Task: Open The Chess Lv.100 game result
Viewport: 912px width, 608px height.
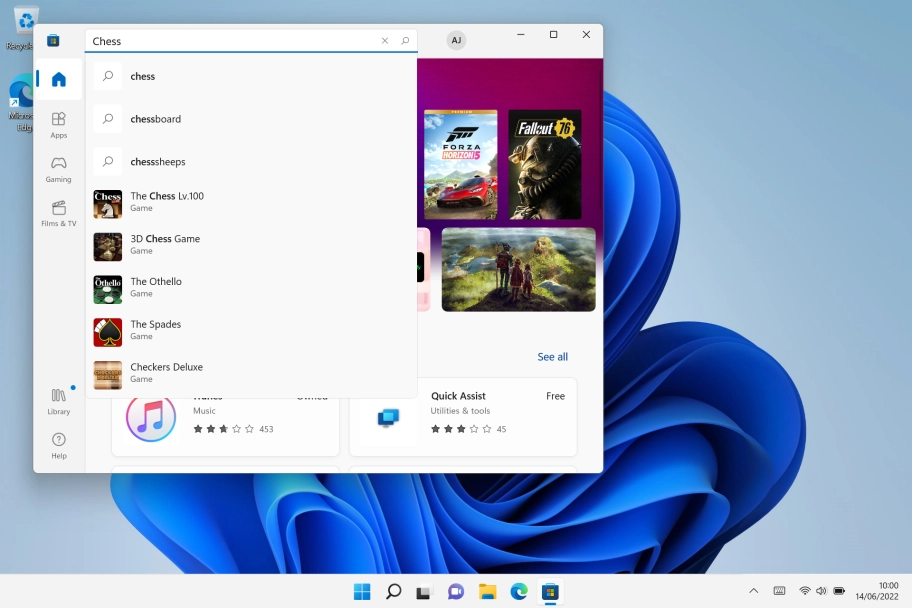Action: (x=167, y=203)
